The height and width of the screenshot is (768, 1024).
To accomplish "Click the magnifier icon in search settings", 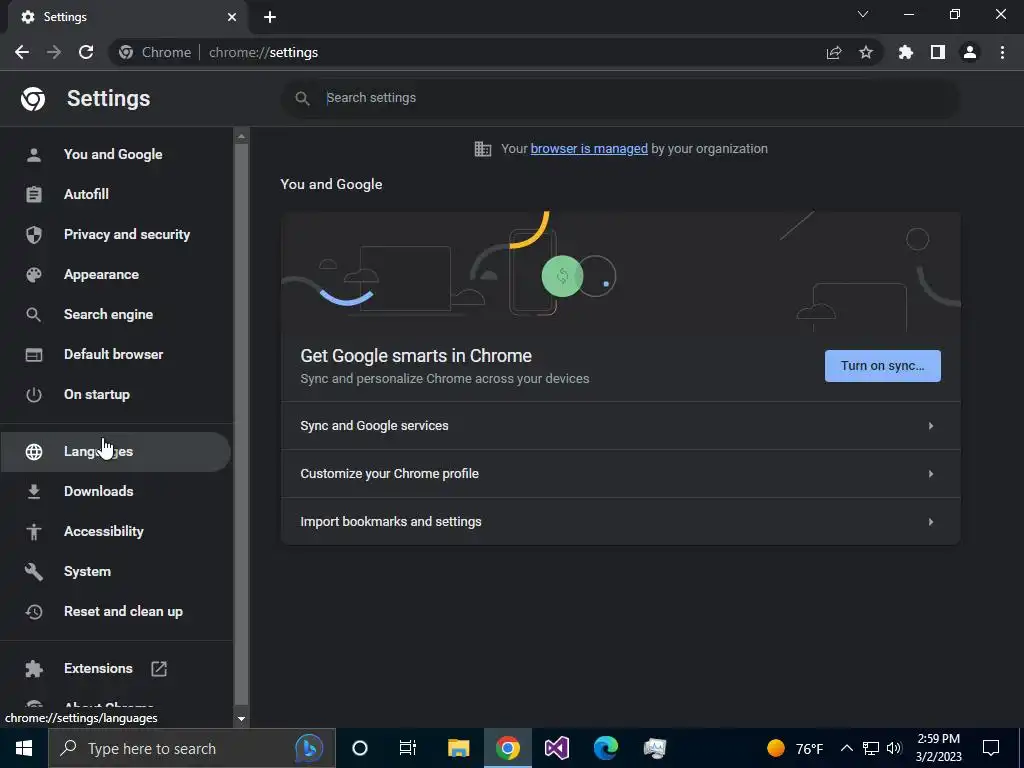I will (302, 98).
